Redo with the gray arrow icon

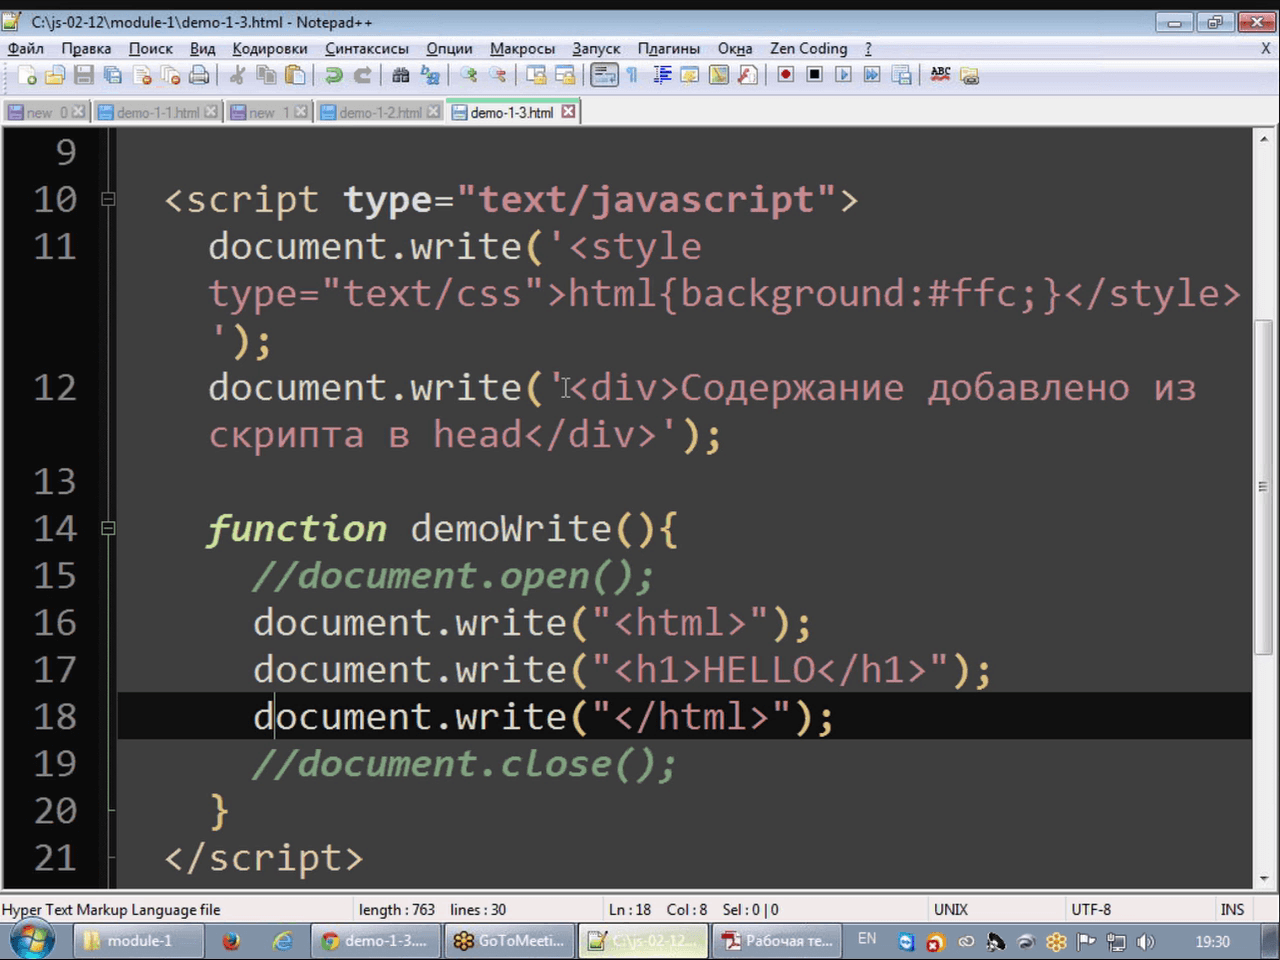[362, 75]
